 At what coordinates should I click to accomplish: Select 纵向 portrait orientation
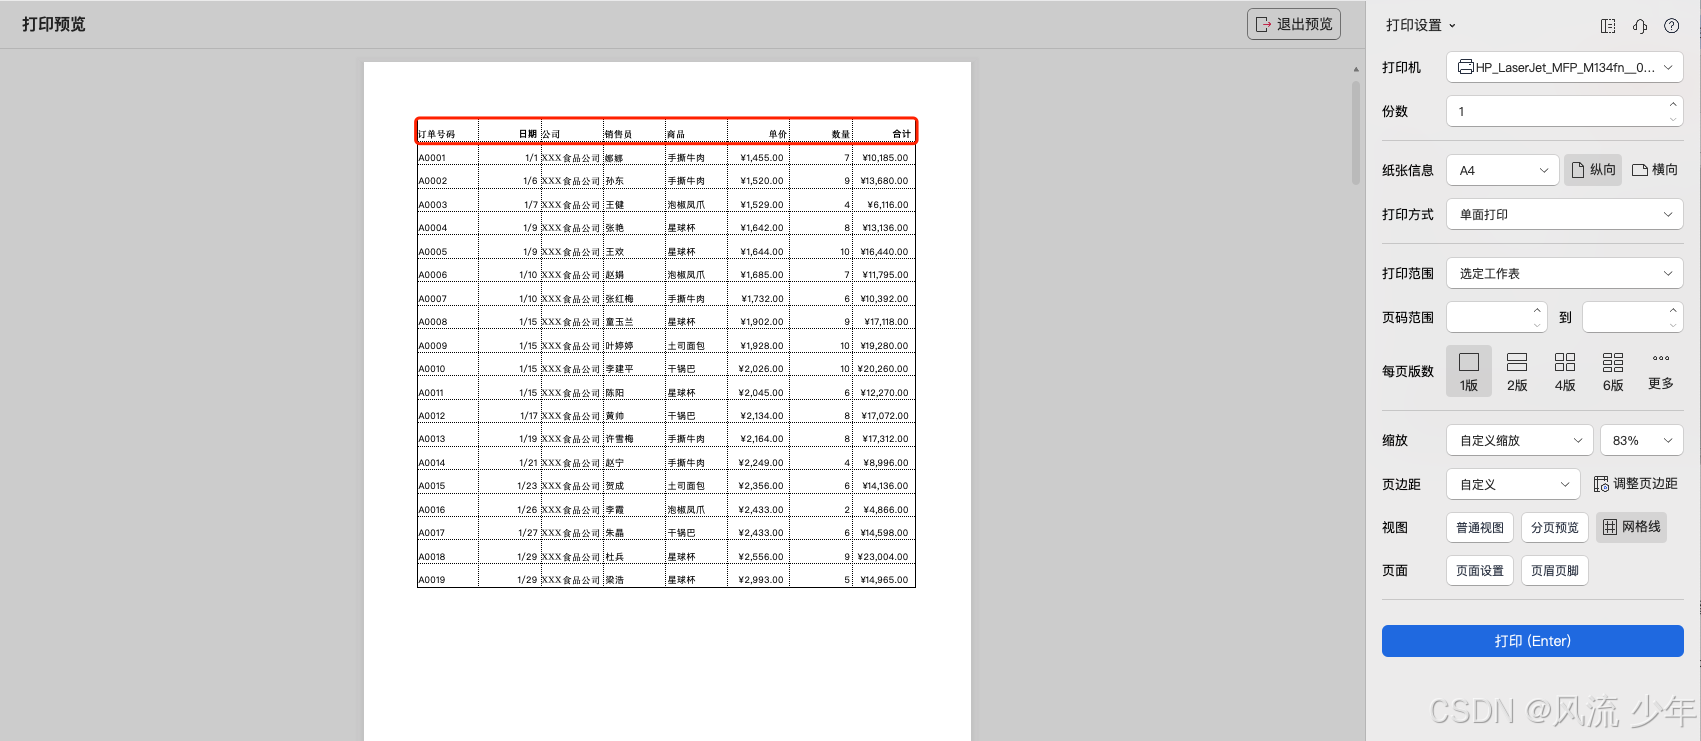click(x=1593, y=170)
